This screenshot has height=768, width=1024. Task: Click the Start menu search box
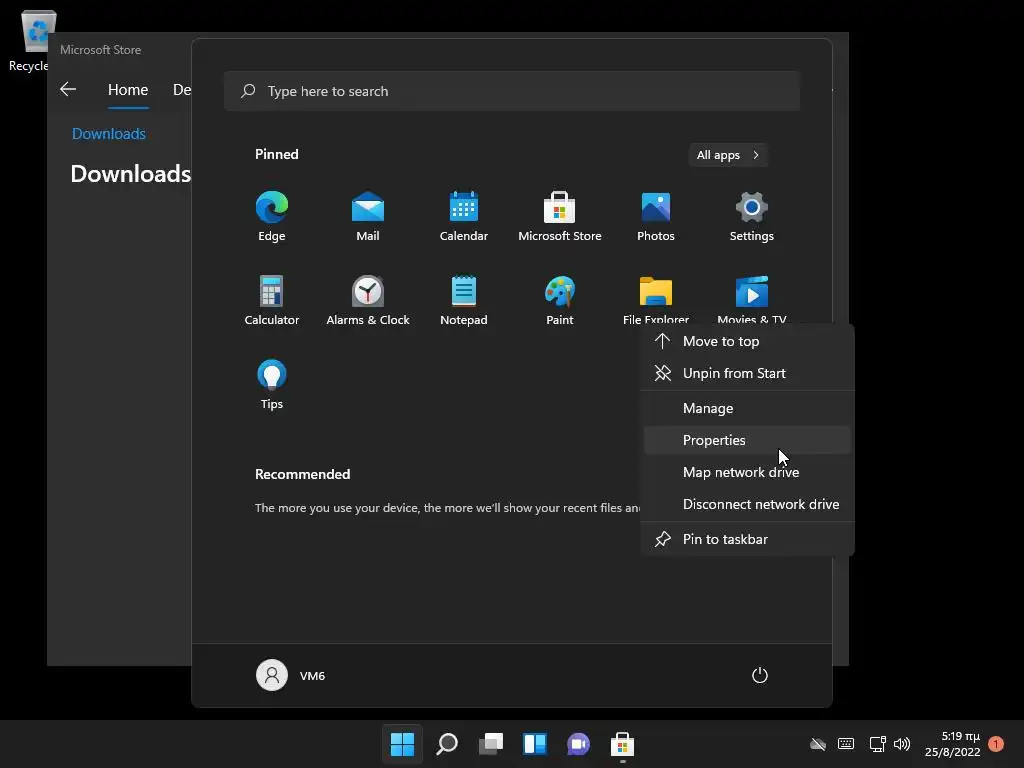[x=512, y=91]
